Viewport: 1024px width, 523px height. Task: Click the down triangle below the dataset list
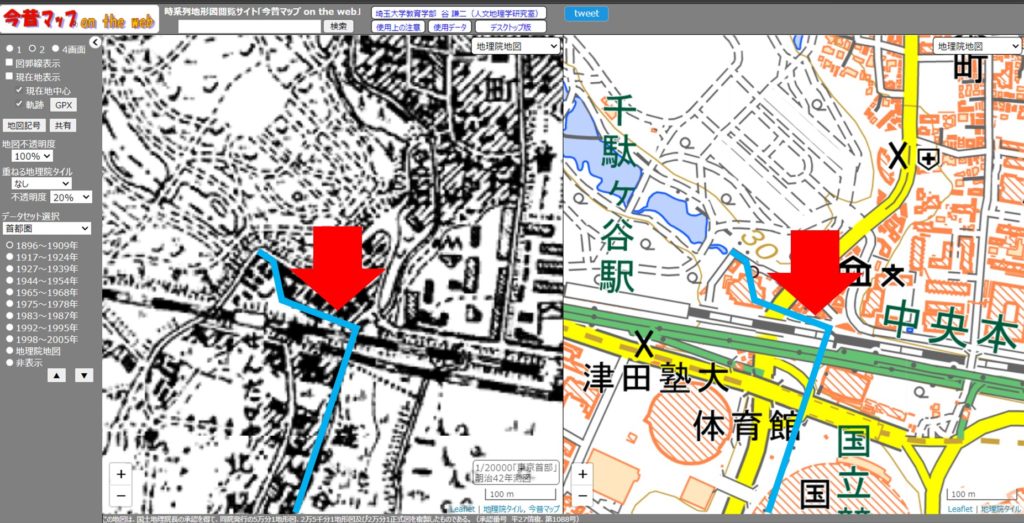coord(84,376)
